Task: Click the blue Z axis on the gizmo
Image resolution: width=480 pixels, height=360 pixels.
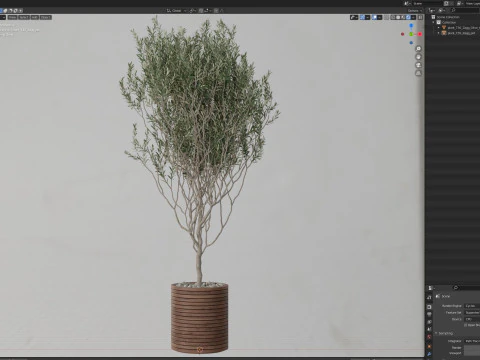Action: coord(411,25)
